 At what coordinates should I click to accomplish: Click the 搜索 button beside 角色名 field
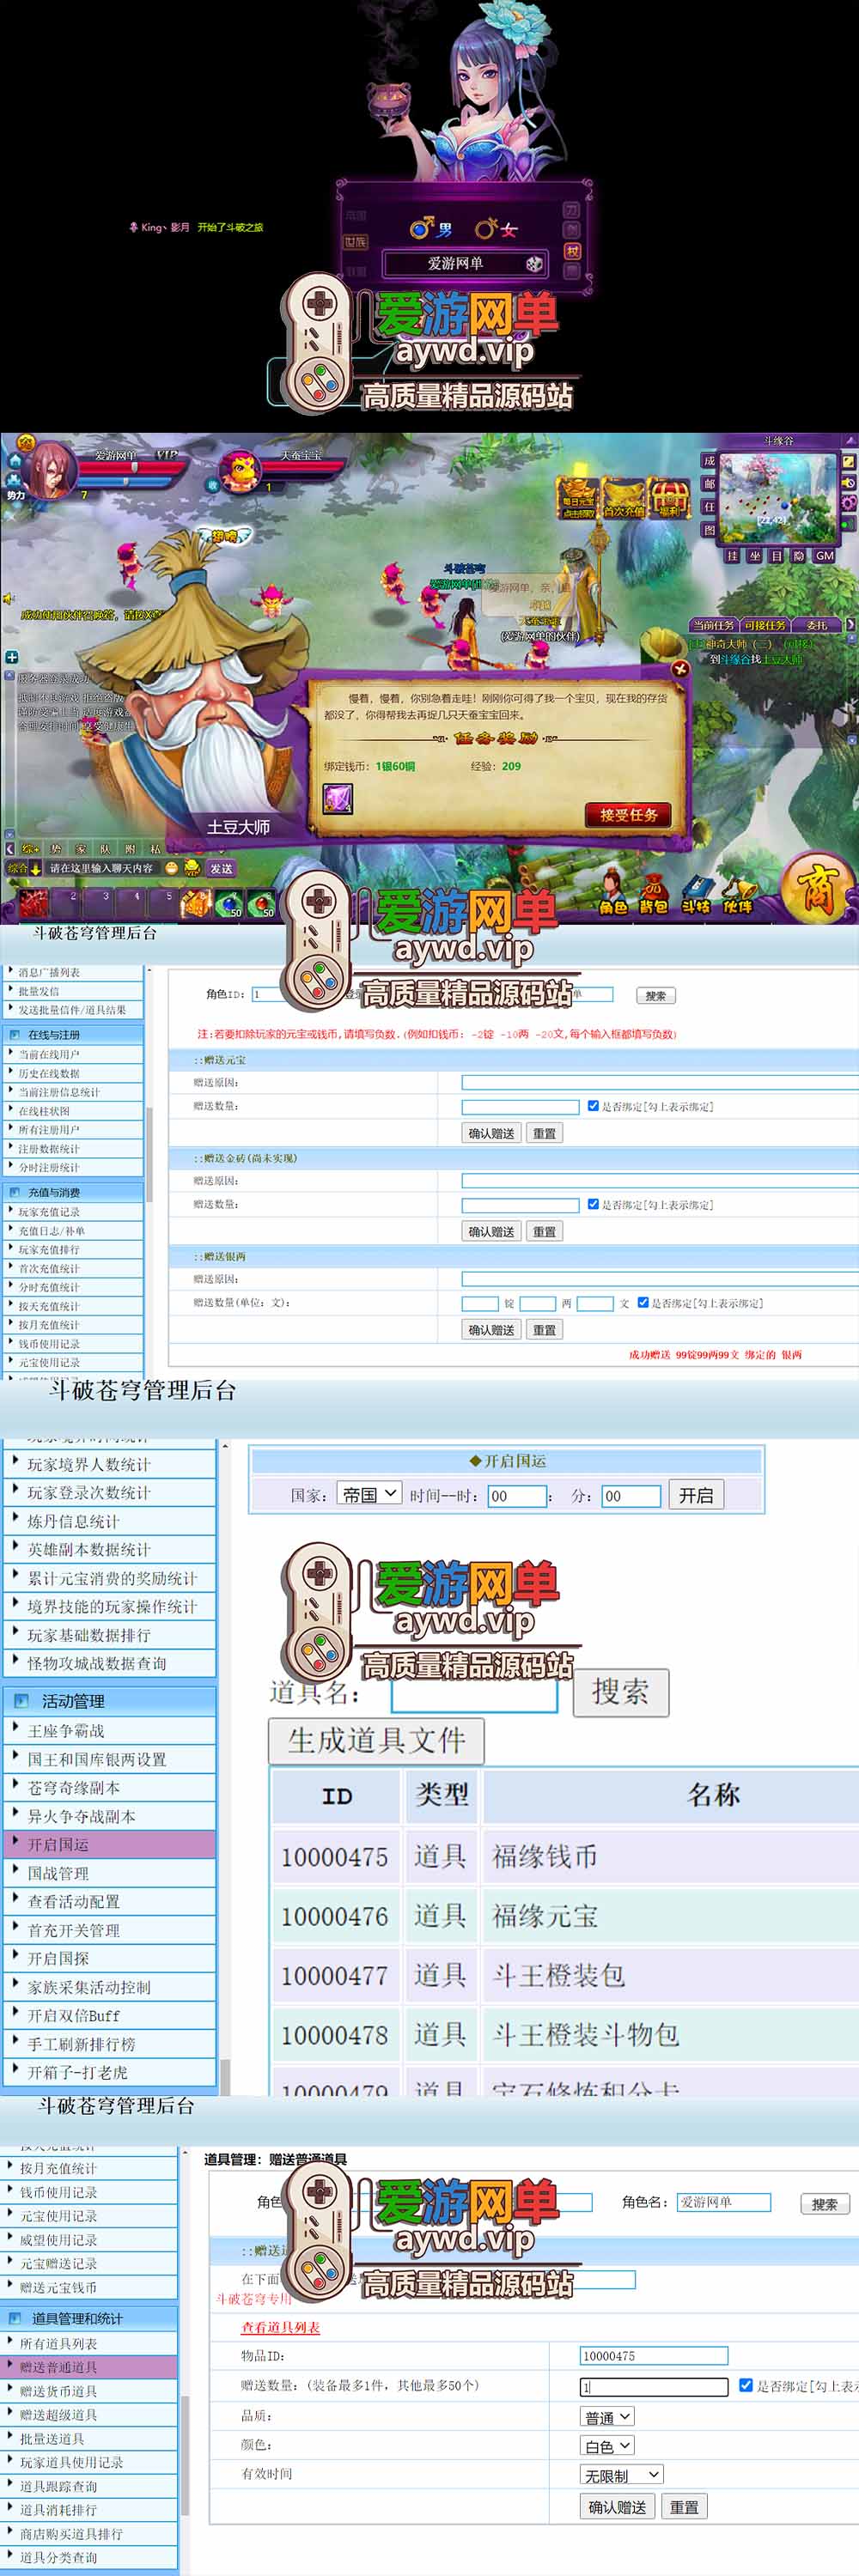(x=825, y=2203)
